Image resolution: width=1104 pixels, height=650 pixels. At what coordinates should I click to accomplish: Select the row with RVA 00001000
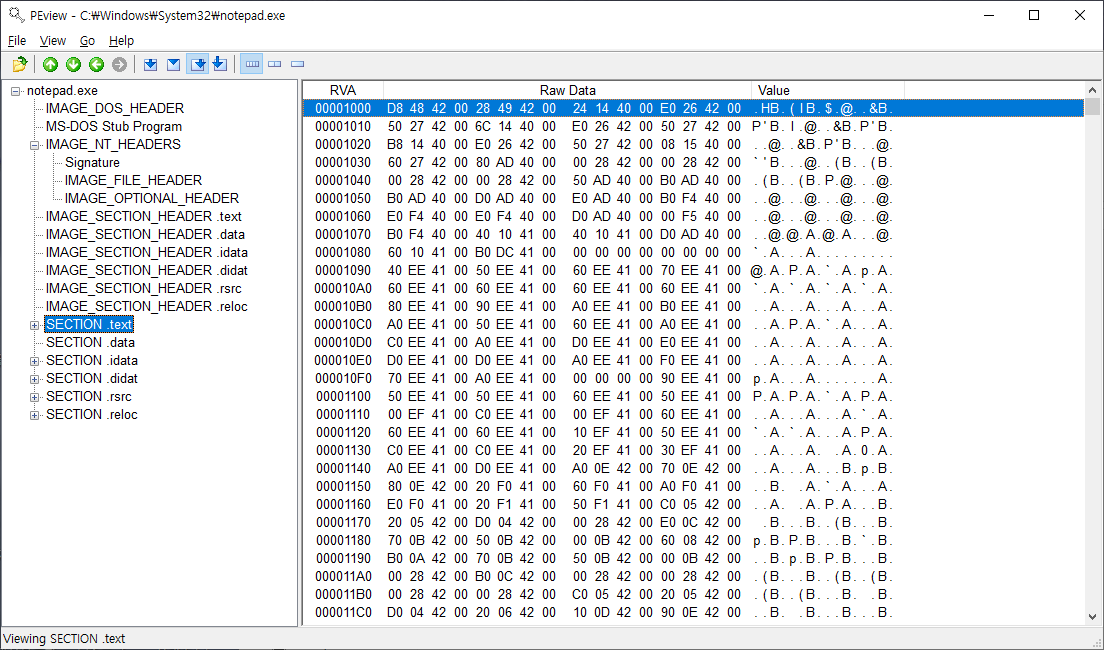[694, 108]
